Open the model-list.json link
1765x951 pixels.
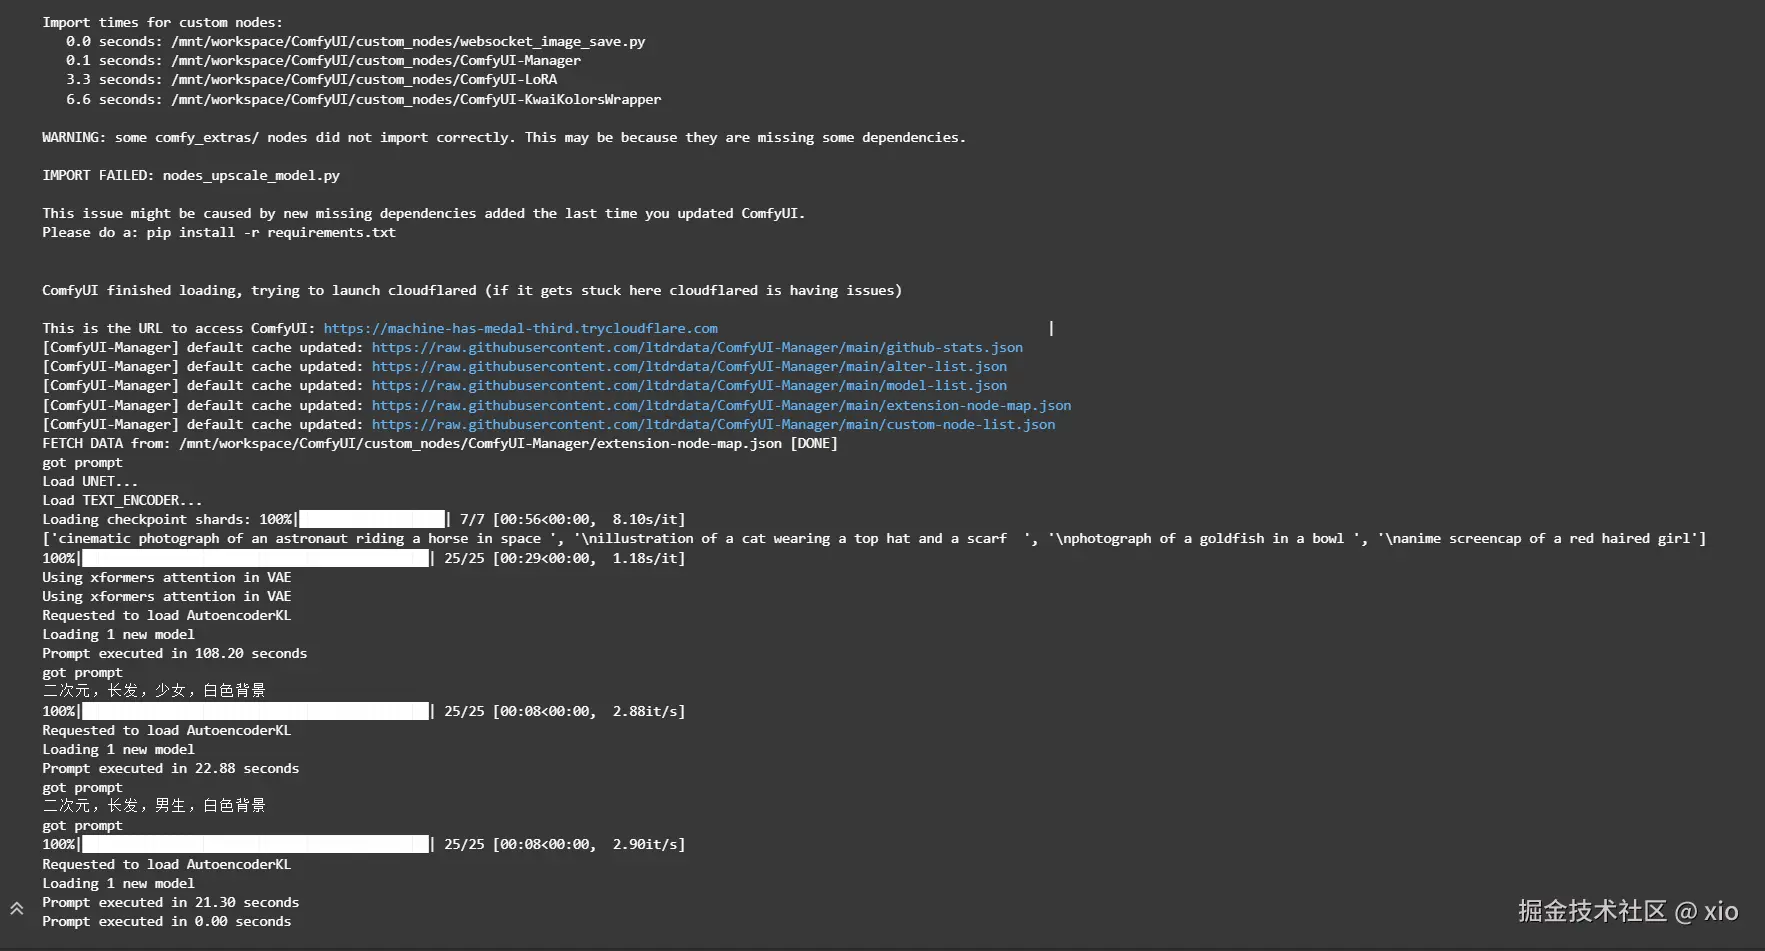point(689,385)
